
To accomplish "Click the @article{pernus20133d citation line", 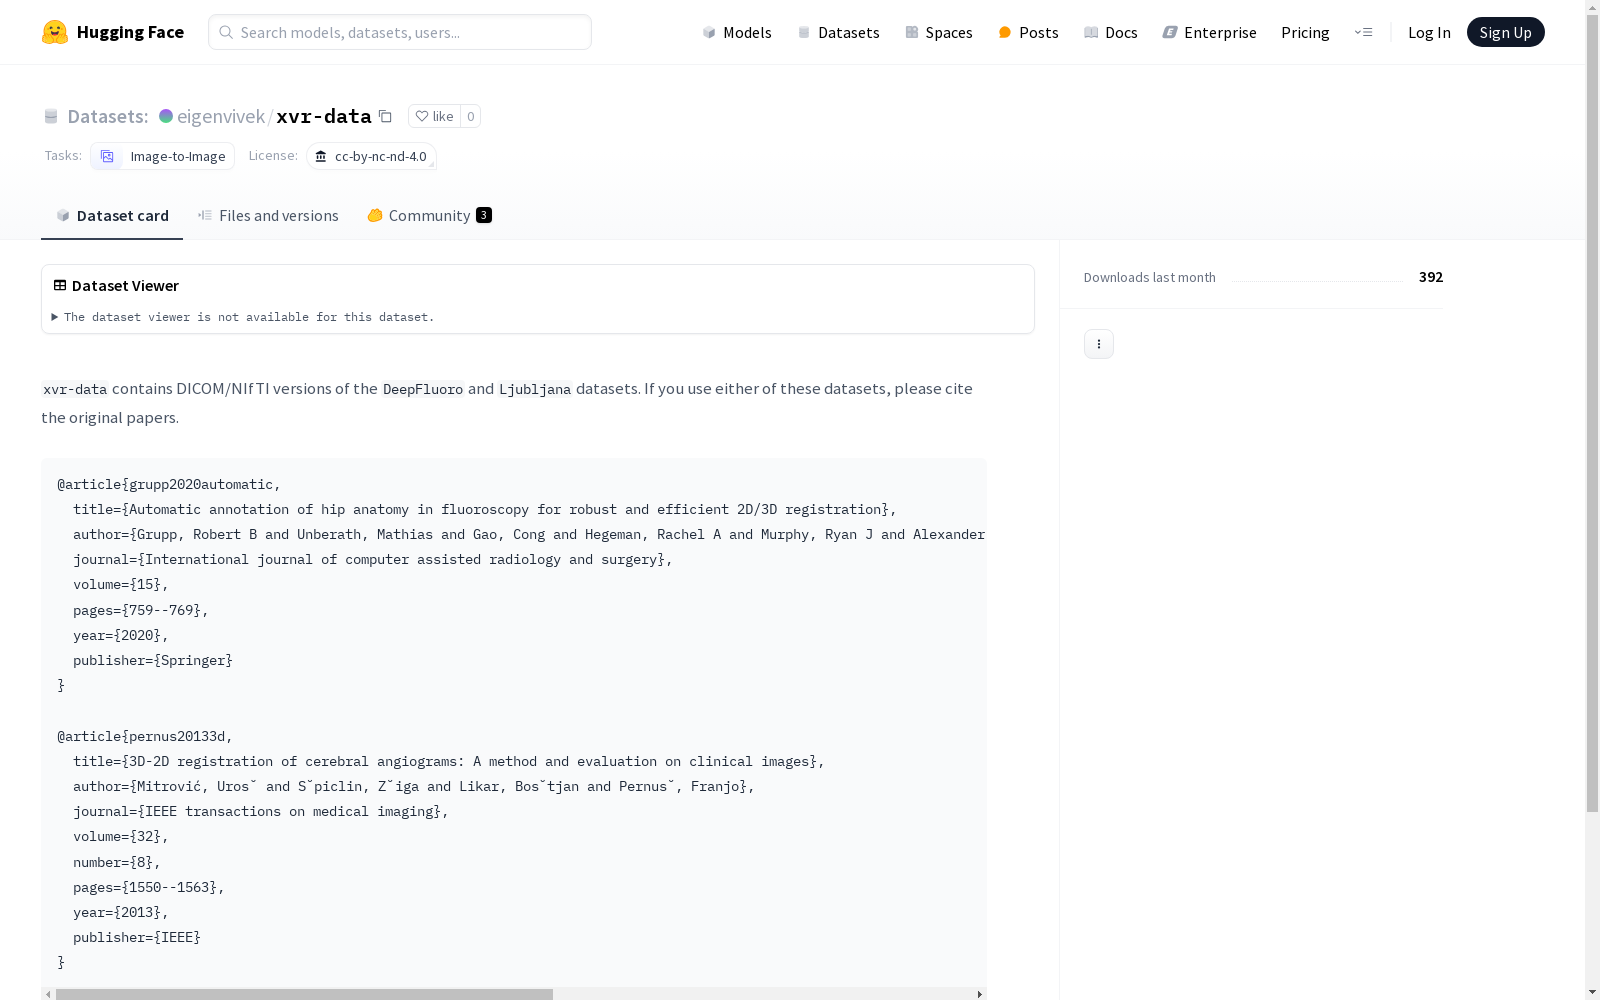I will (145, 736).
